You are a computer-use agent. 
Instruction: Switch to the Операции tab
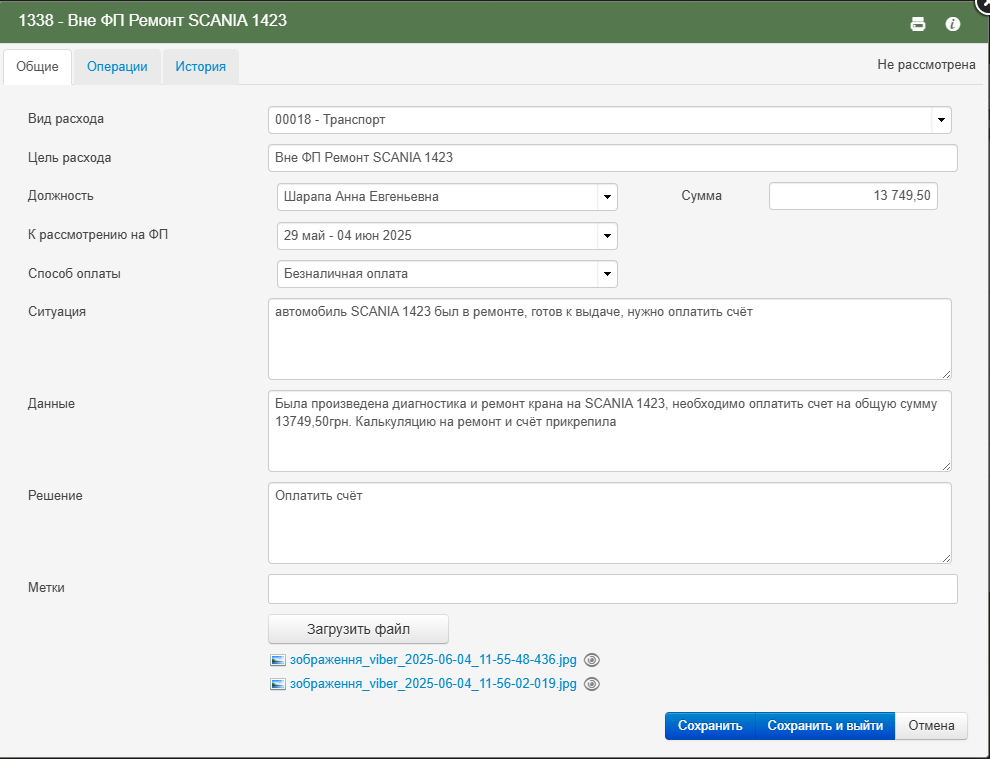[117, 67]
